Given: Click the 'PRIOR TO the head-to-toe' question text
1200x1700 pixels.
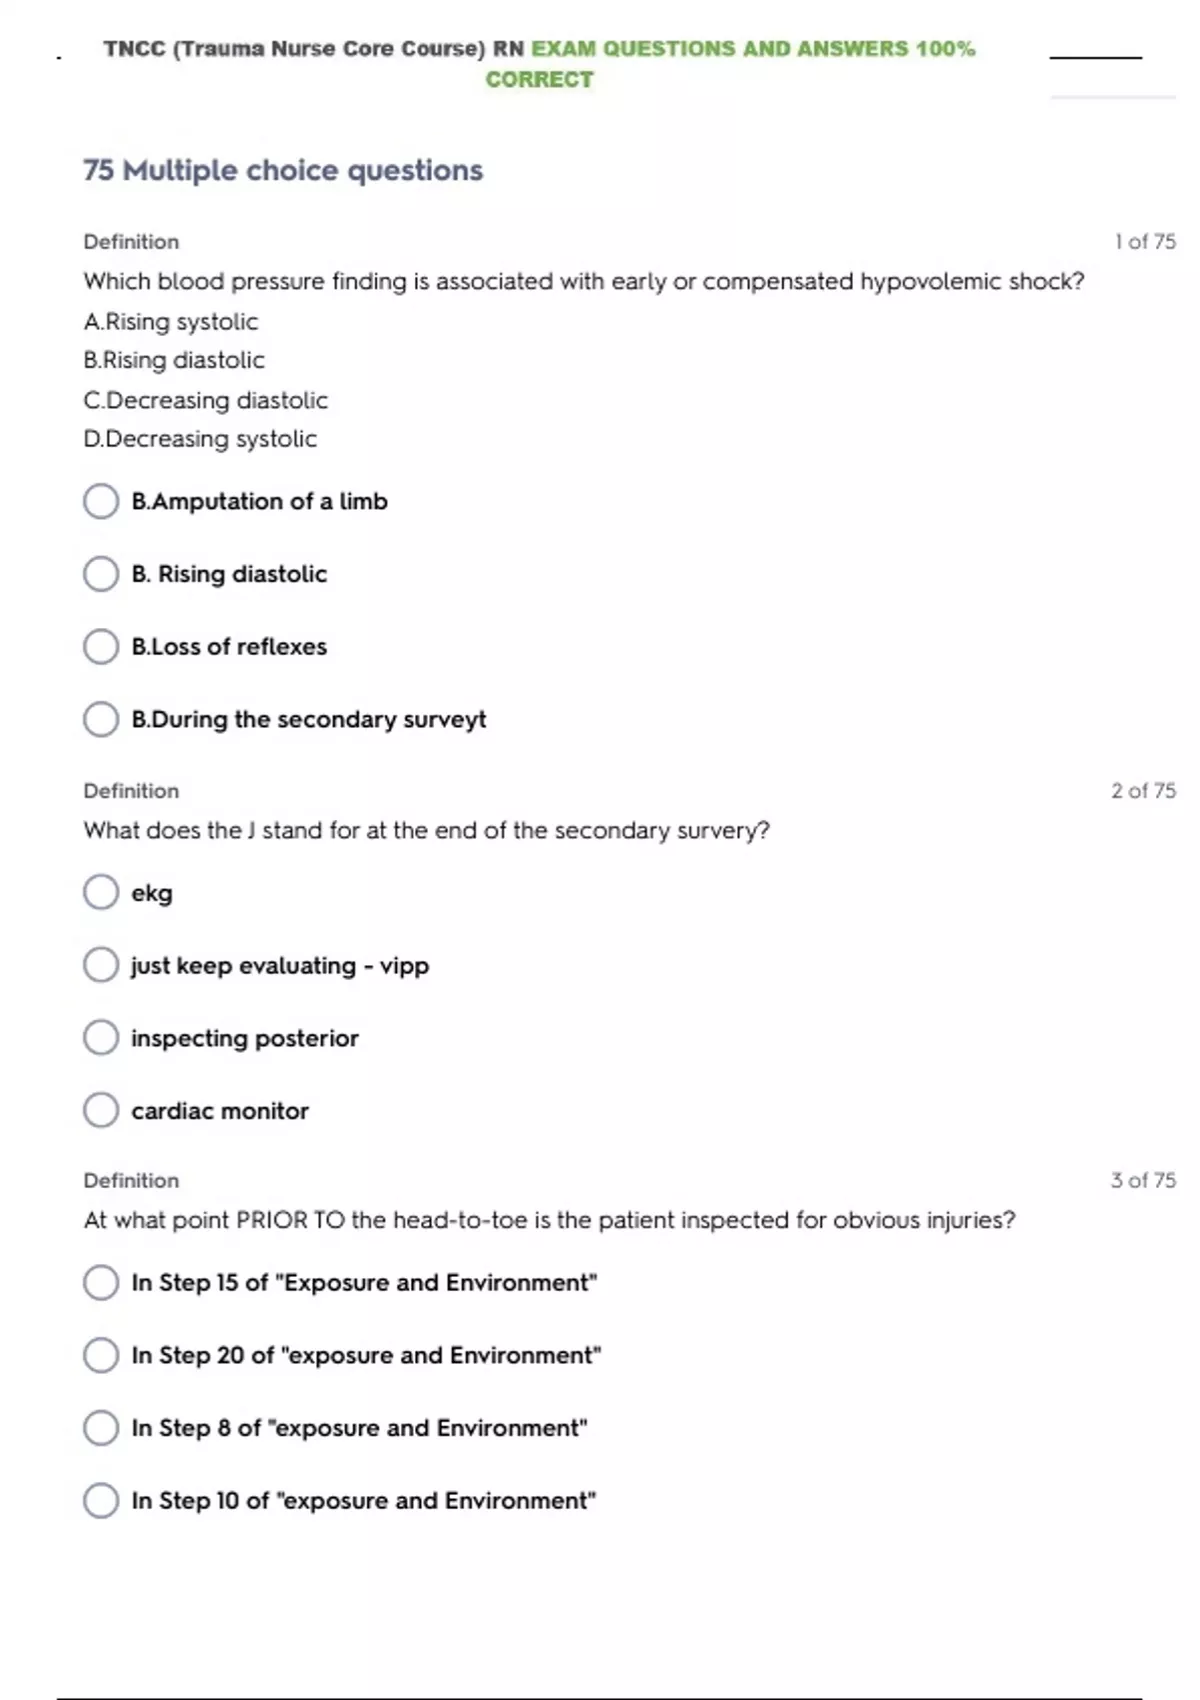Looking at the screenshot, I should pos(549,1221).
